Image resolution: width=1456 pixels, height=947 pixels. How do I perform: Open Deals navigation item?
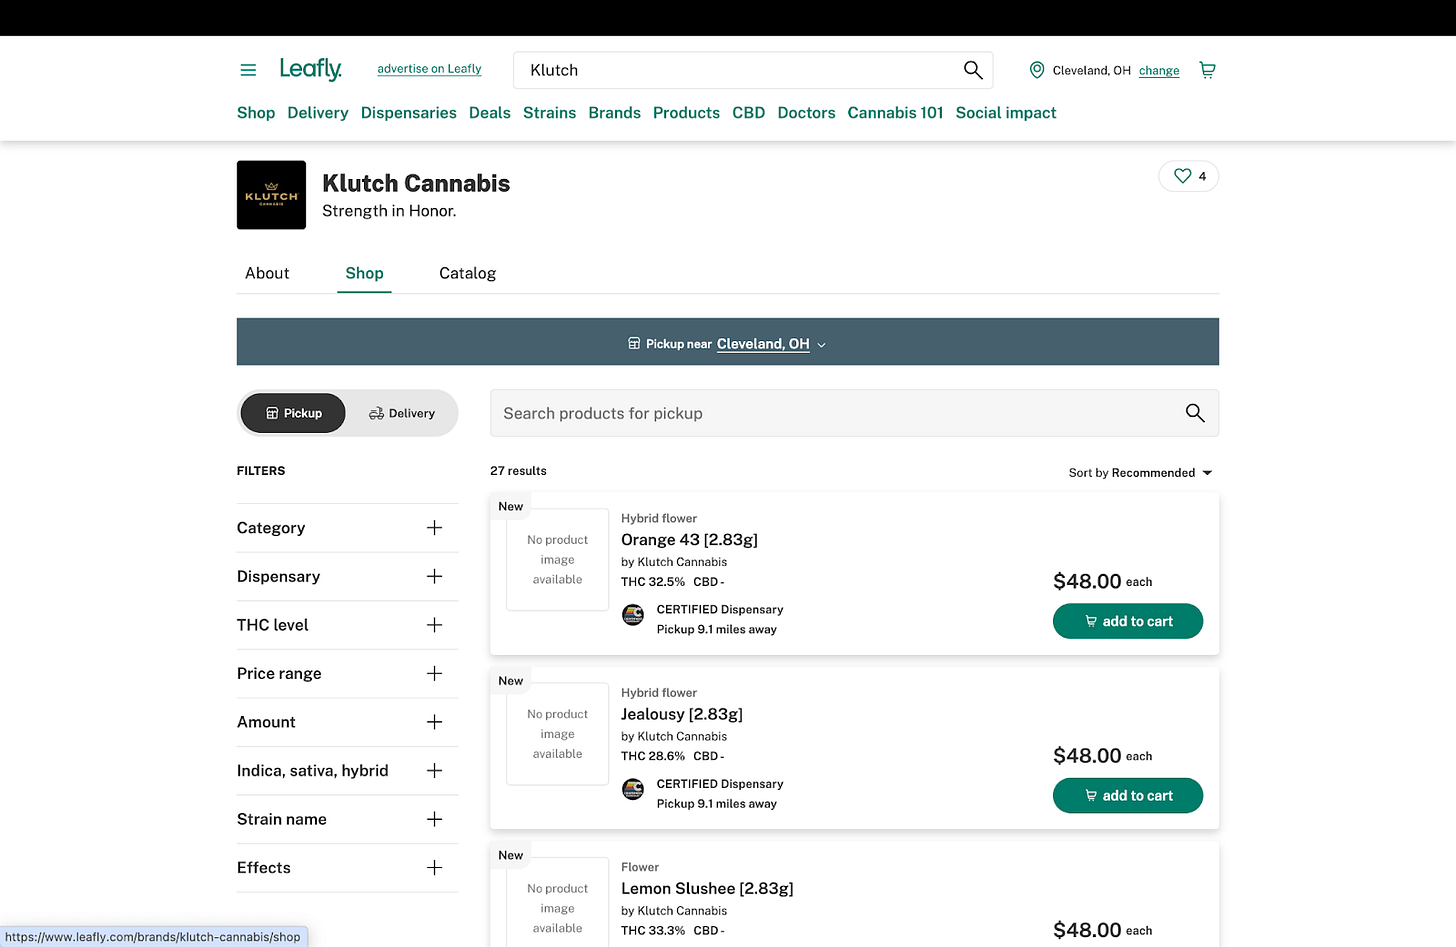coord(490,113)
